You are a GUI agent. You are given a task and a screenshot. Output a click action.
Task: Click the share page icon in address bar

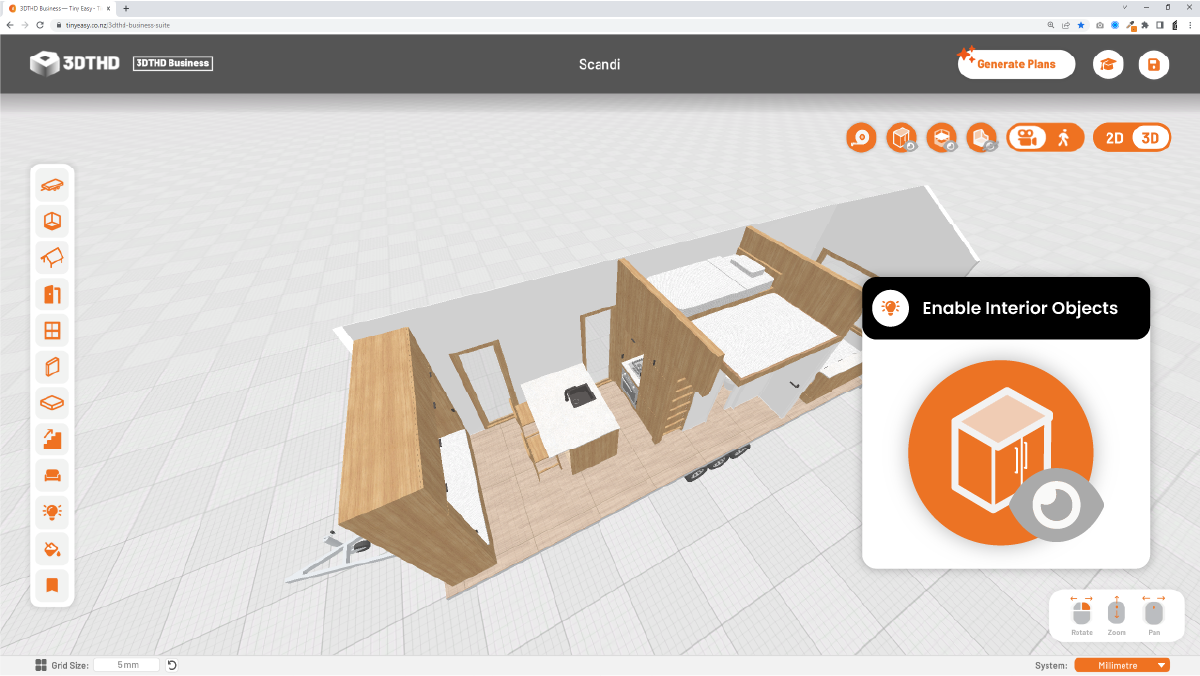tap(1066, 25)
